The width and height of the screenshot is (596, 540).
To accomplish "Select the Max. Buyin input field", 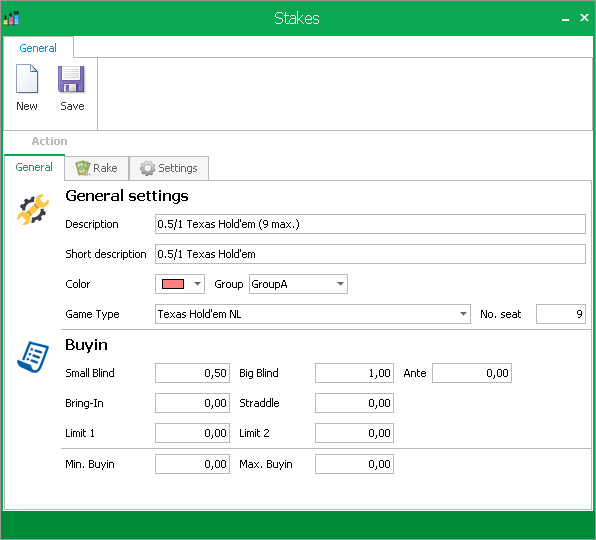I will click(x=354, y=464).
